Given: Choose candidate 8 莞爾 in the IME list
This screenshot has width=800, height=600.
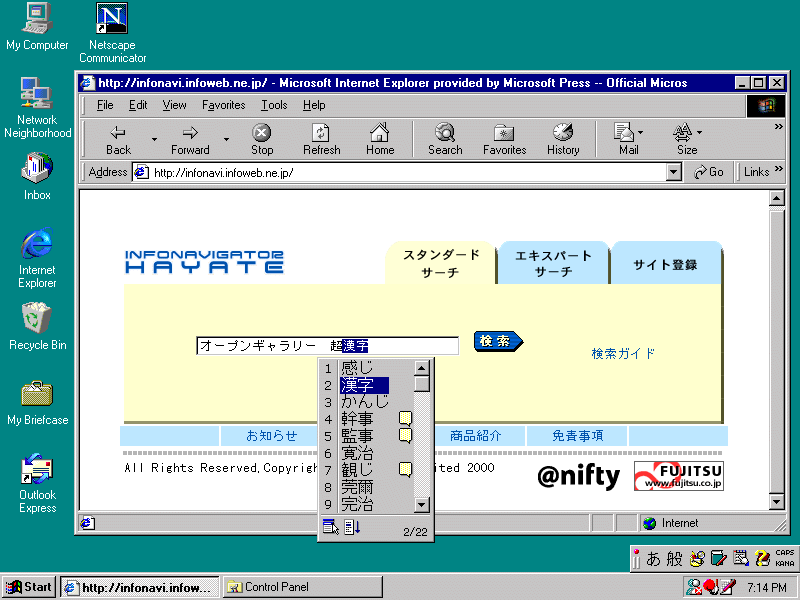Looking at the screenshot, I should [x=357, y=487].
